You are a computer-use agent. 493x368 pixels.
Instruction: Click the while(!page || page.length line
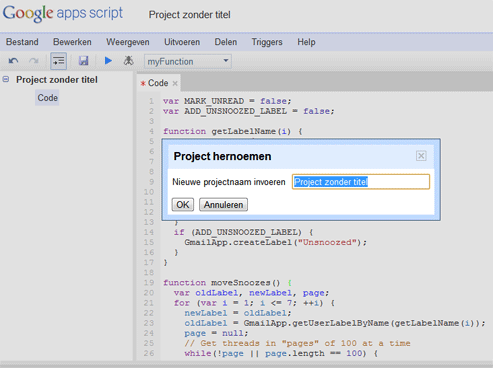click(281, 353)
